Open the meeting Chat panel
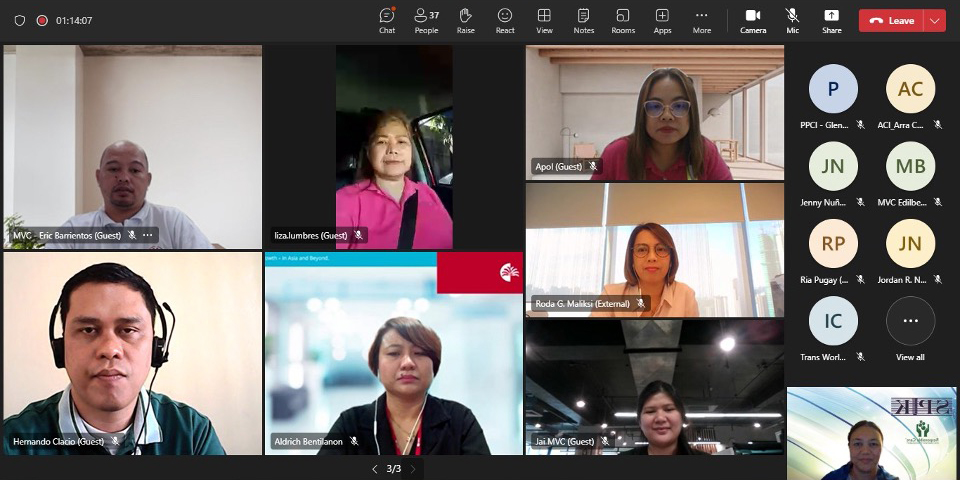 click(x=387, y=20)
